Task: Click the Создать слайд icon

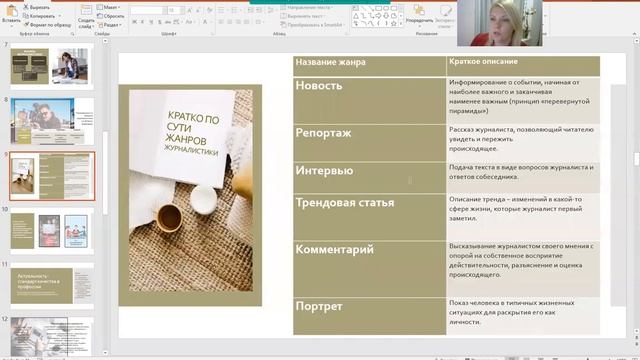Action: [86, 10]
